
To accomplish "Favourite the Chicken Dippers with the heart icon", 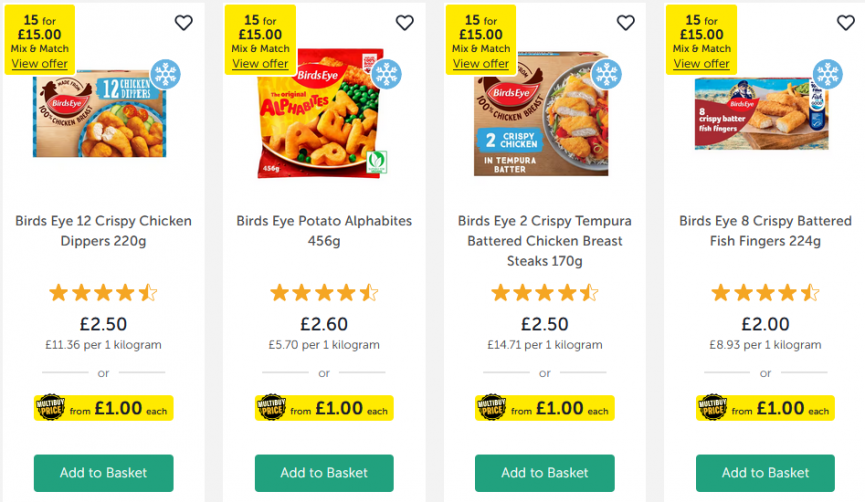I will pos(183,23).
